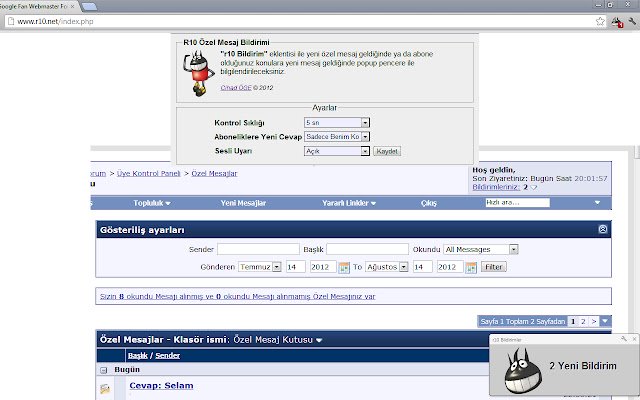This screenshot has width=640, height=400.
Task: Open the Kontrol Sıklığı dropdown
Action: (337, 122)
